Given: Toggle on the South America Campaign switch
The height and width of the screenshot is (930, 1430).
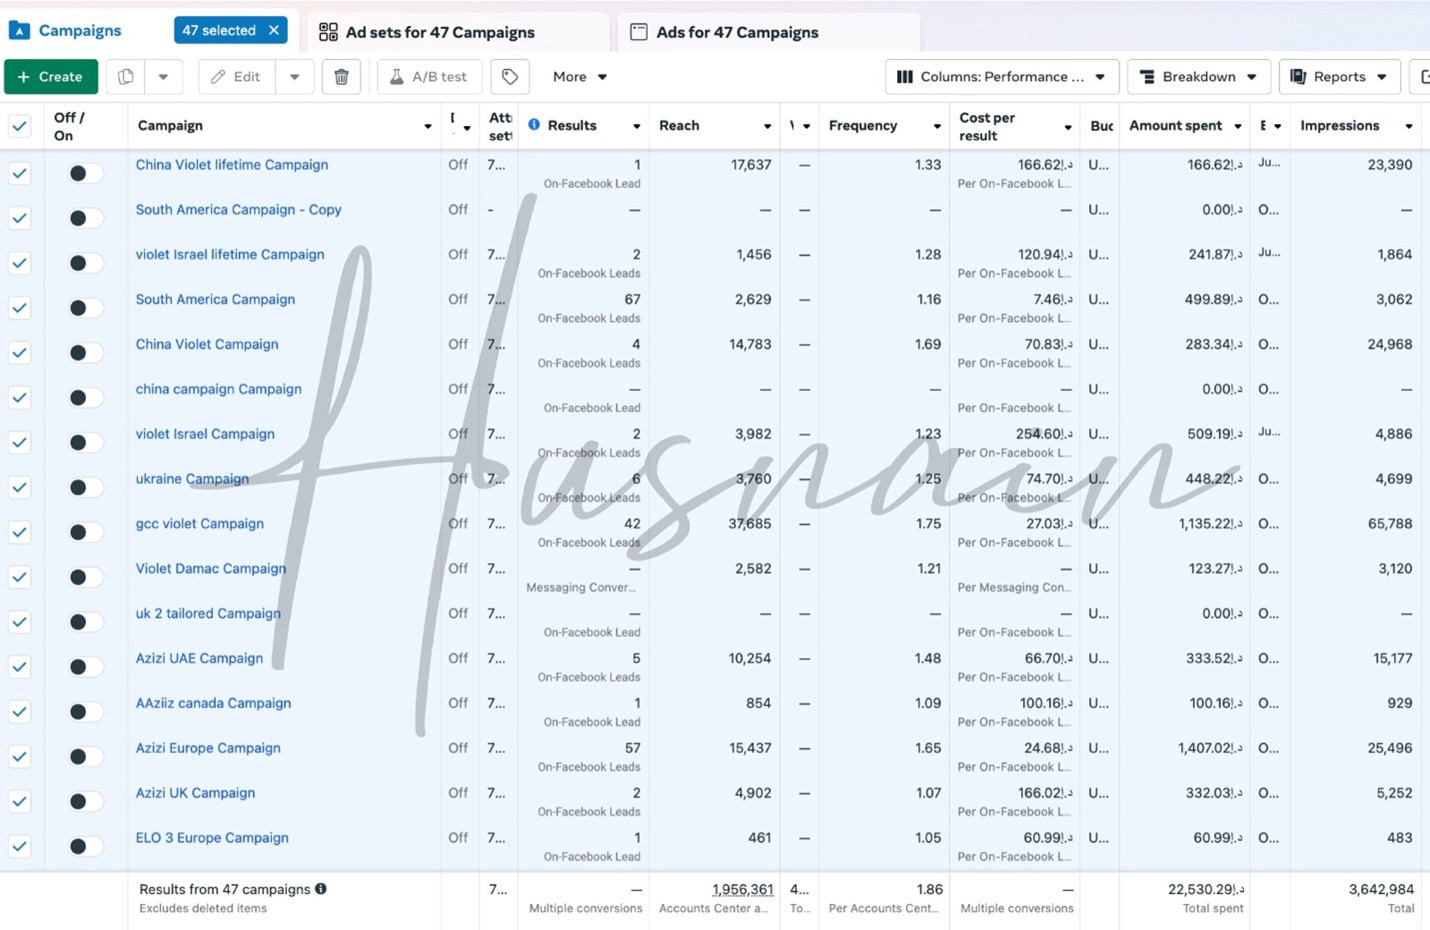Looking at the screenshot, I should coord(85,308).
